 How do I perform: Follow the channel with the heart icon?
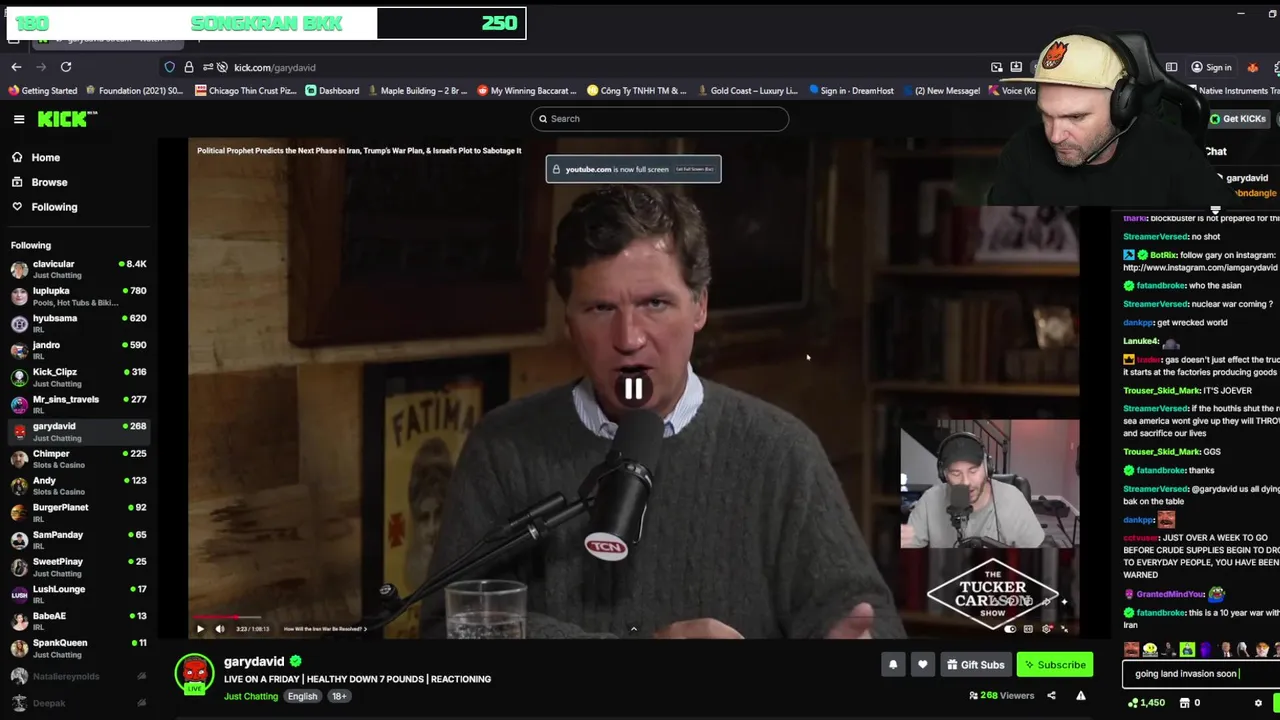[x=922, y=664]
